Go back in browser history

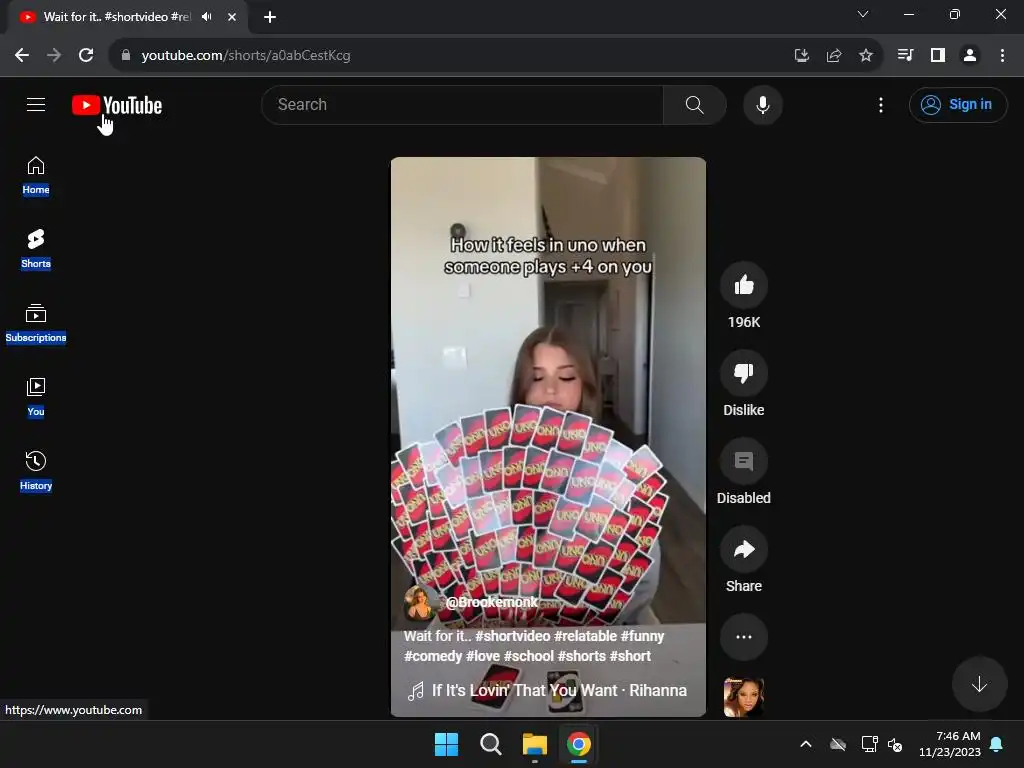pyautogui.click(x=22, y=56)
